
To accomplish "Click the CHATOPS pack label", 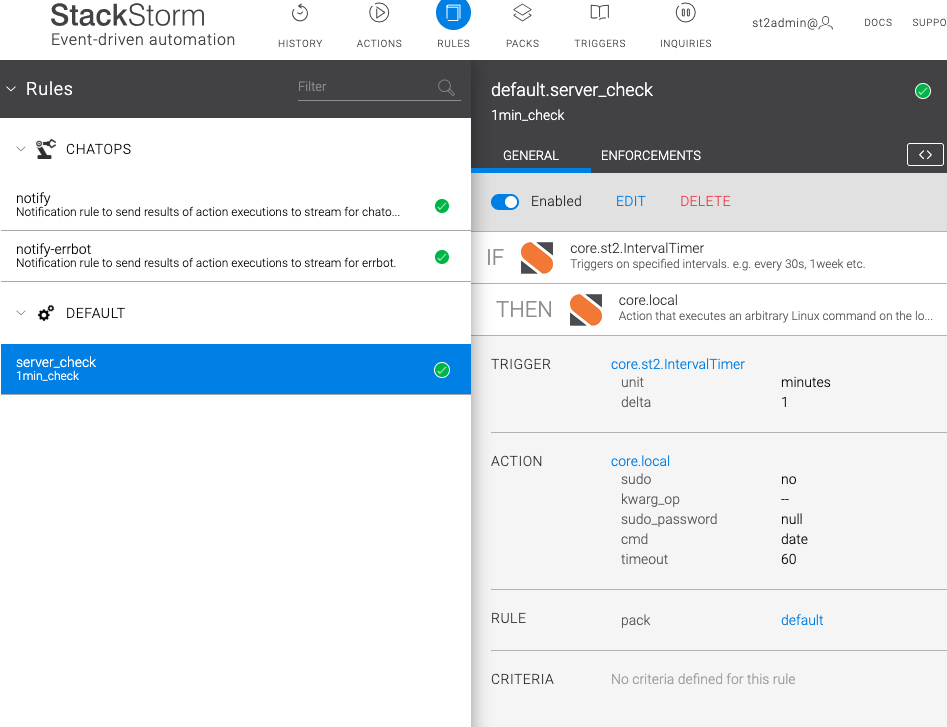I will pyautogui.click(x=98, y=149).
